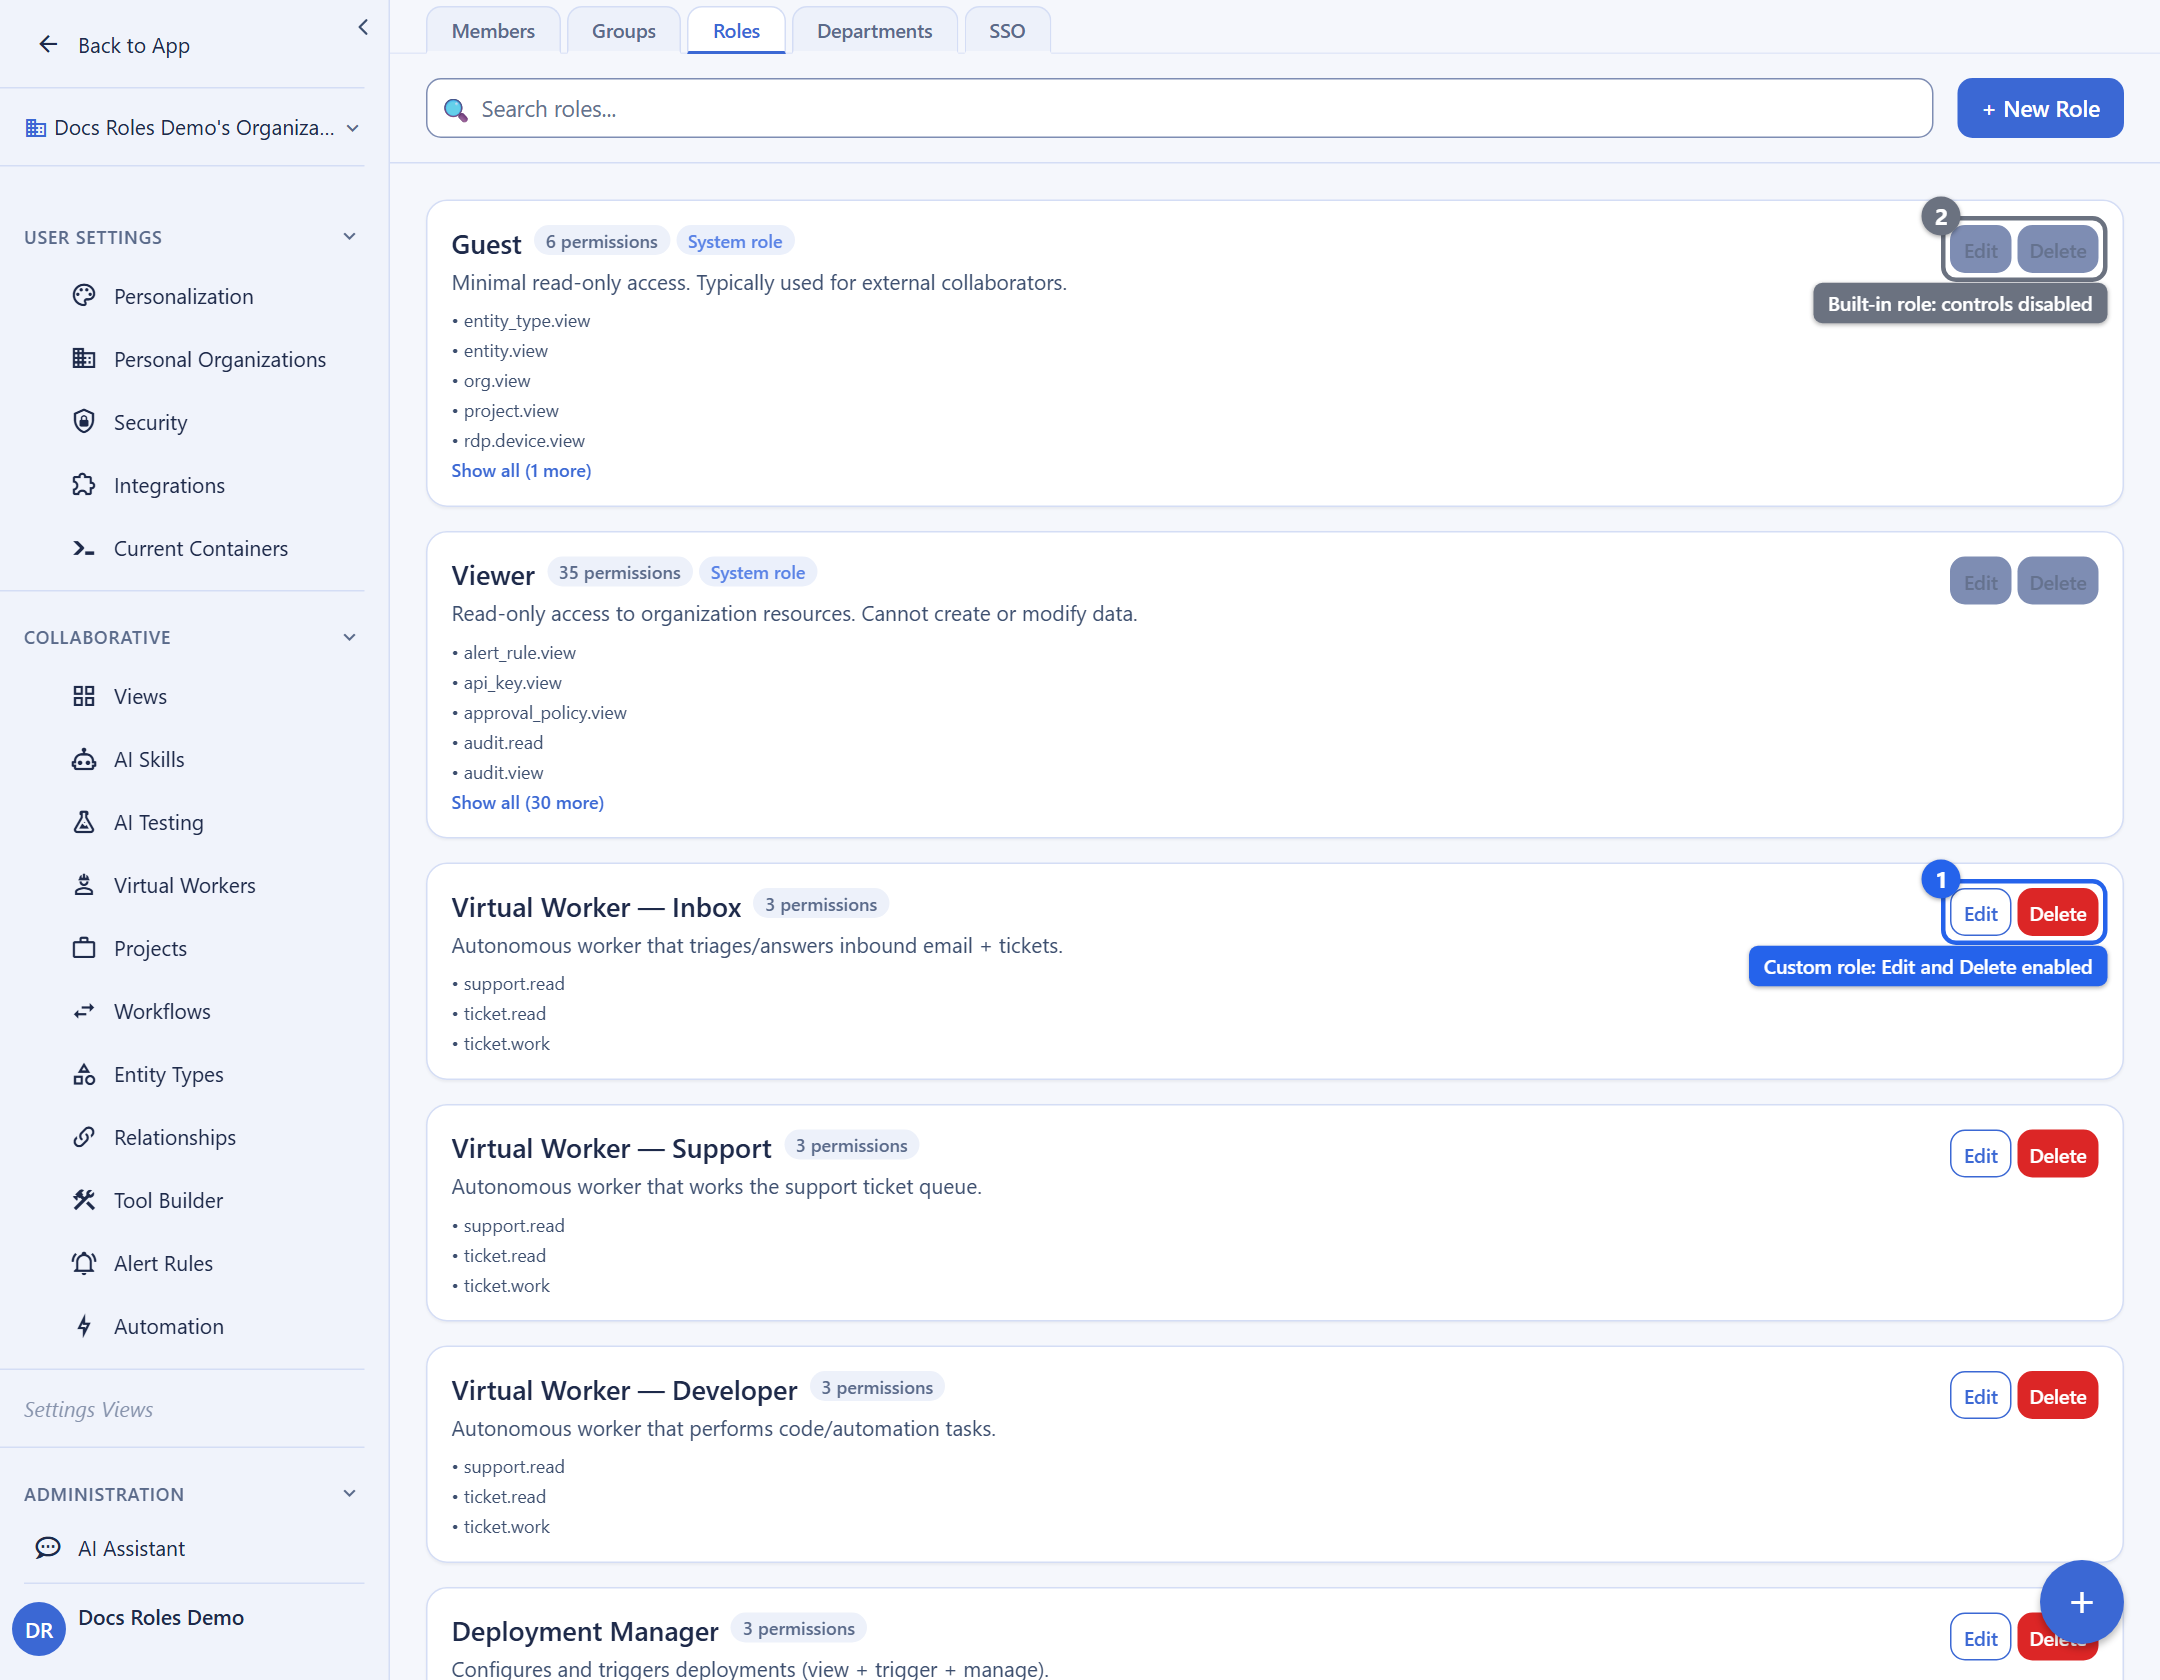Edit the Virtual Worker — Developer role
The image size is (2160, 1680).
pos(1980,1397)
